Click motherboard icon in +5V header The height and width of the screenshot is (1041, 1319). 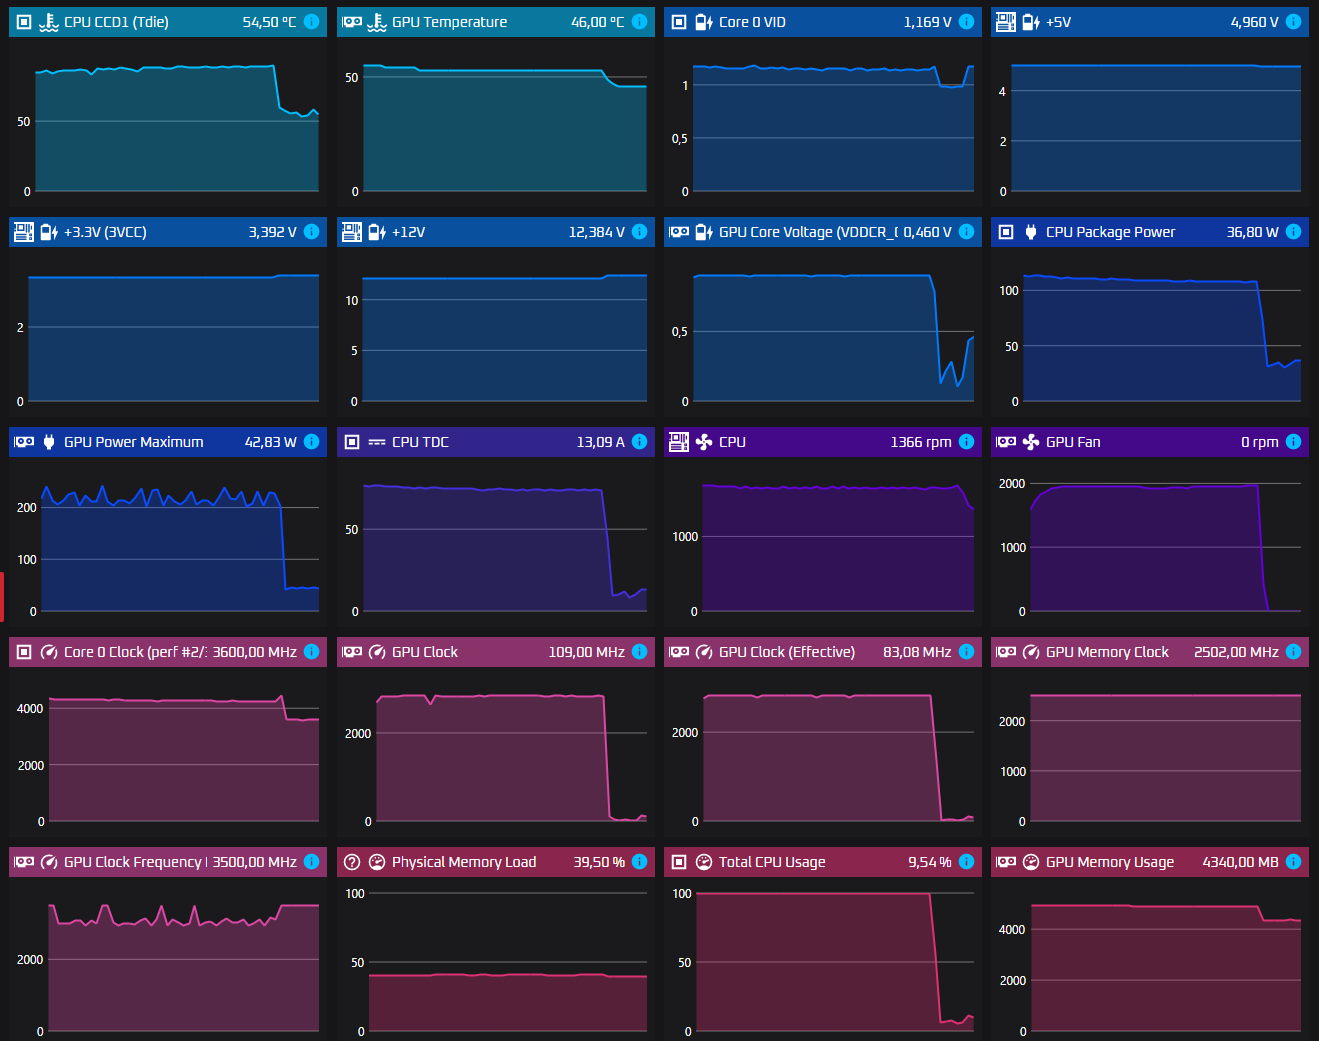(x=1006, y=22)
